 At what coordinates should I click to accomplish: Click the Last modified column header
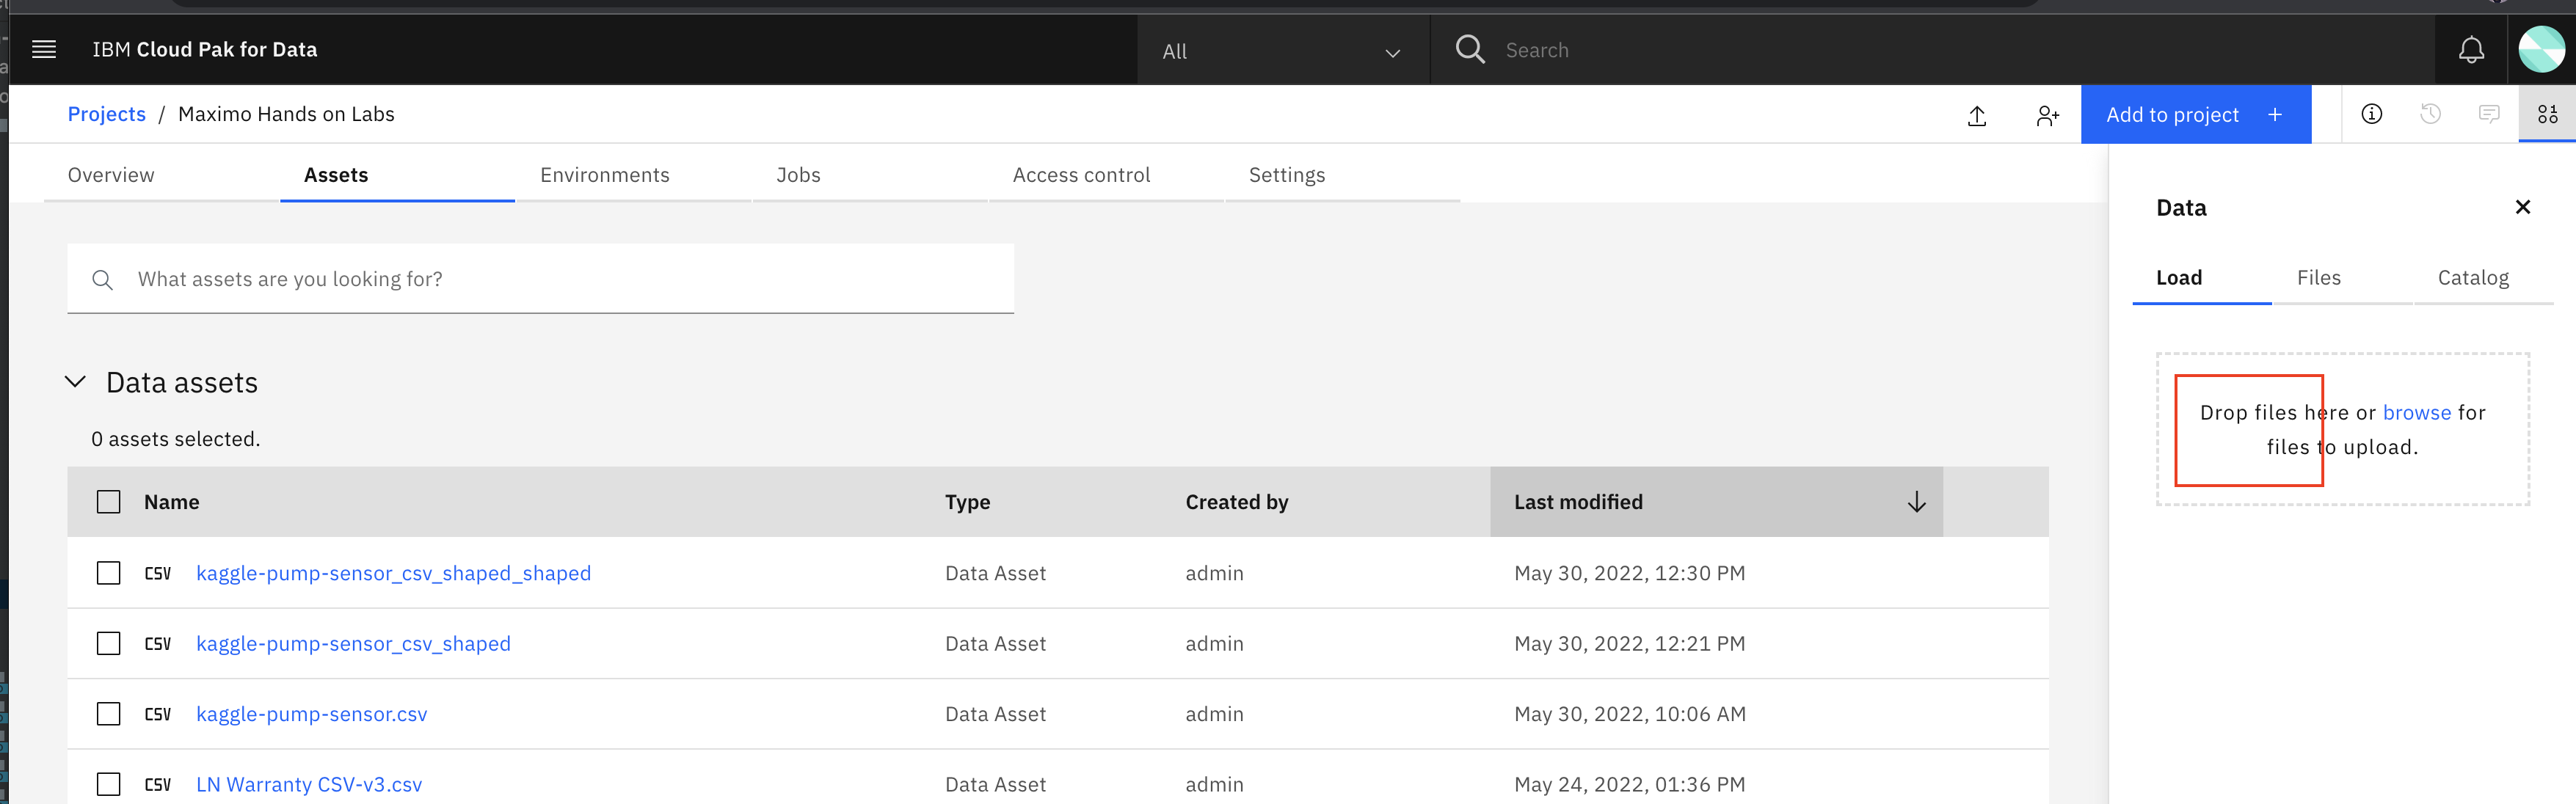tap(1716, 502)
